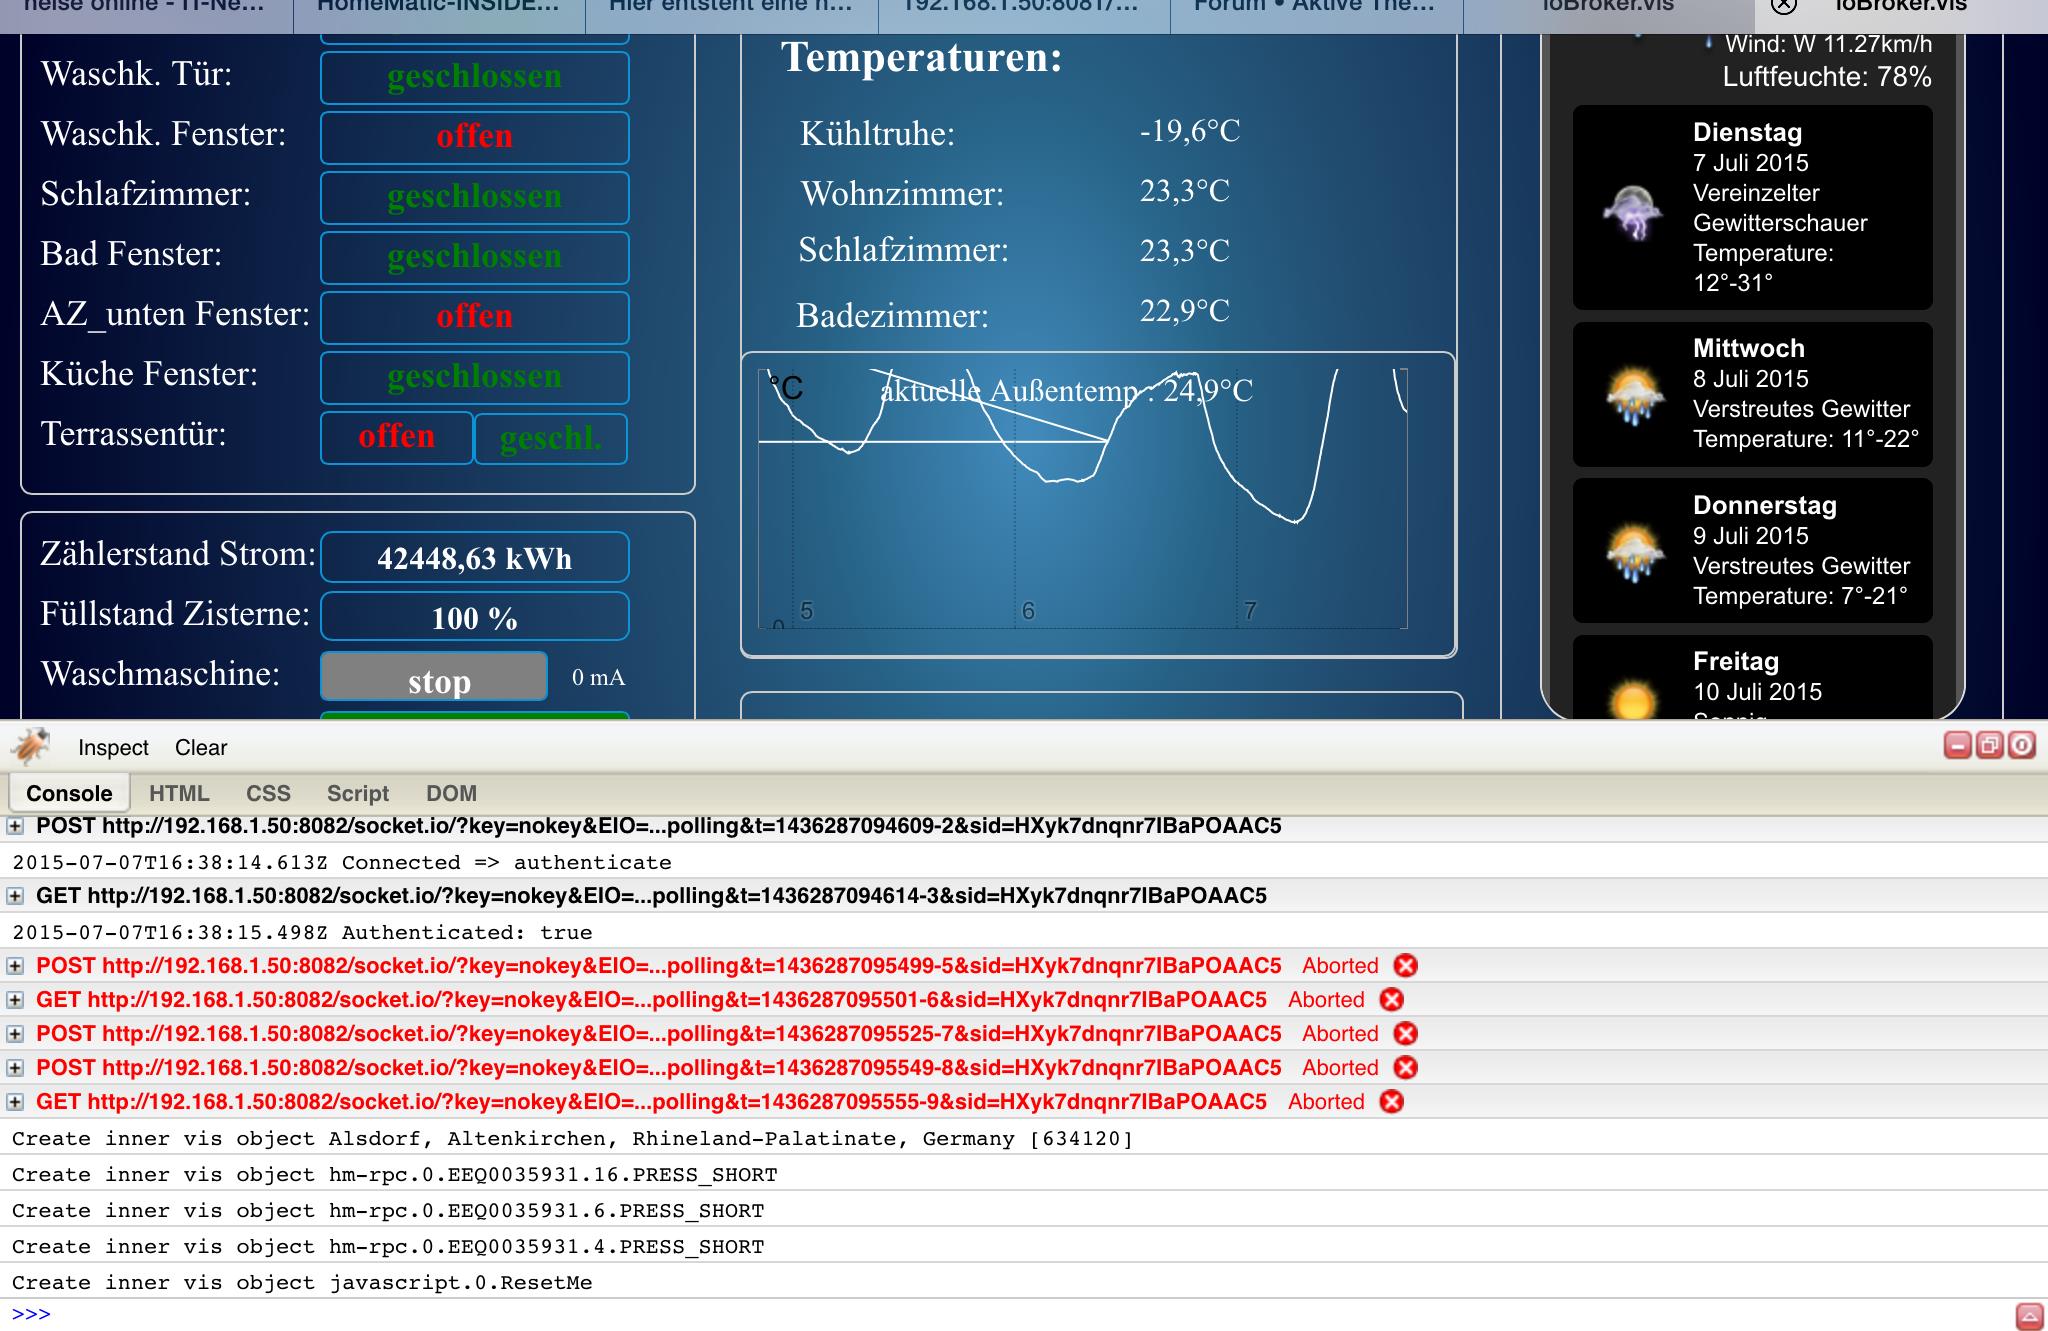Click the Script tab in dev tools
The image size is (2048, 1331).
click(x=357, y=794)
